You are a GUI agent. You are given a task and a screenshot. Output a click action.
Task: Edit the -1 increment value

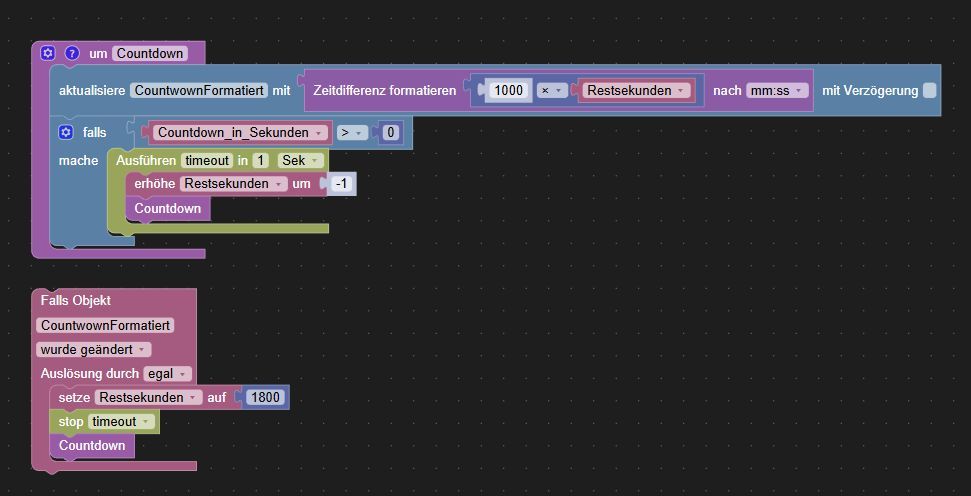coord(341,184)
